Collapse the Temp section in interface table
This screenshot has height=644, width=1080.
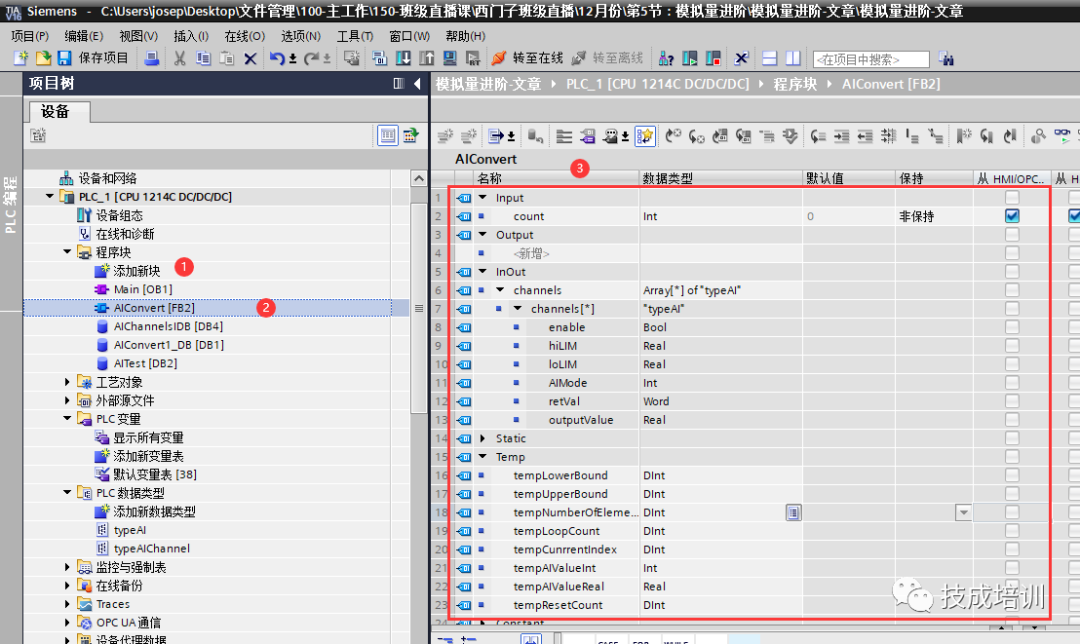pos(483,457)
